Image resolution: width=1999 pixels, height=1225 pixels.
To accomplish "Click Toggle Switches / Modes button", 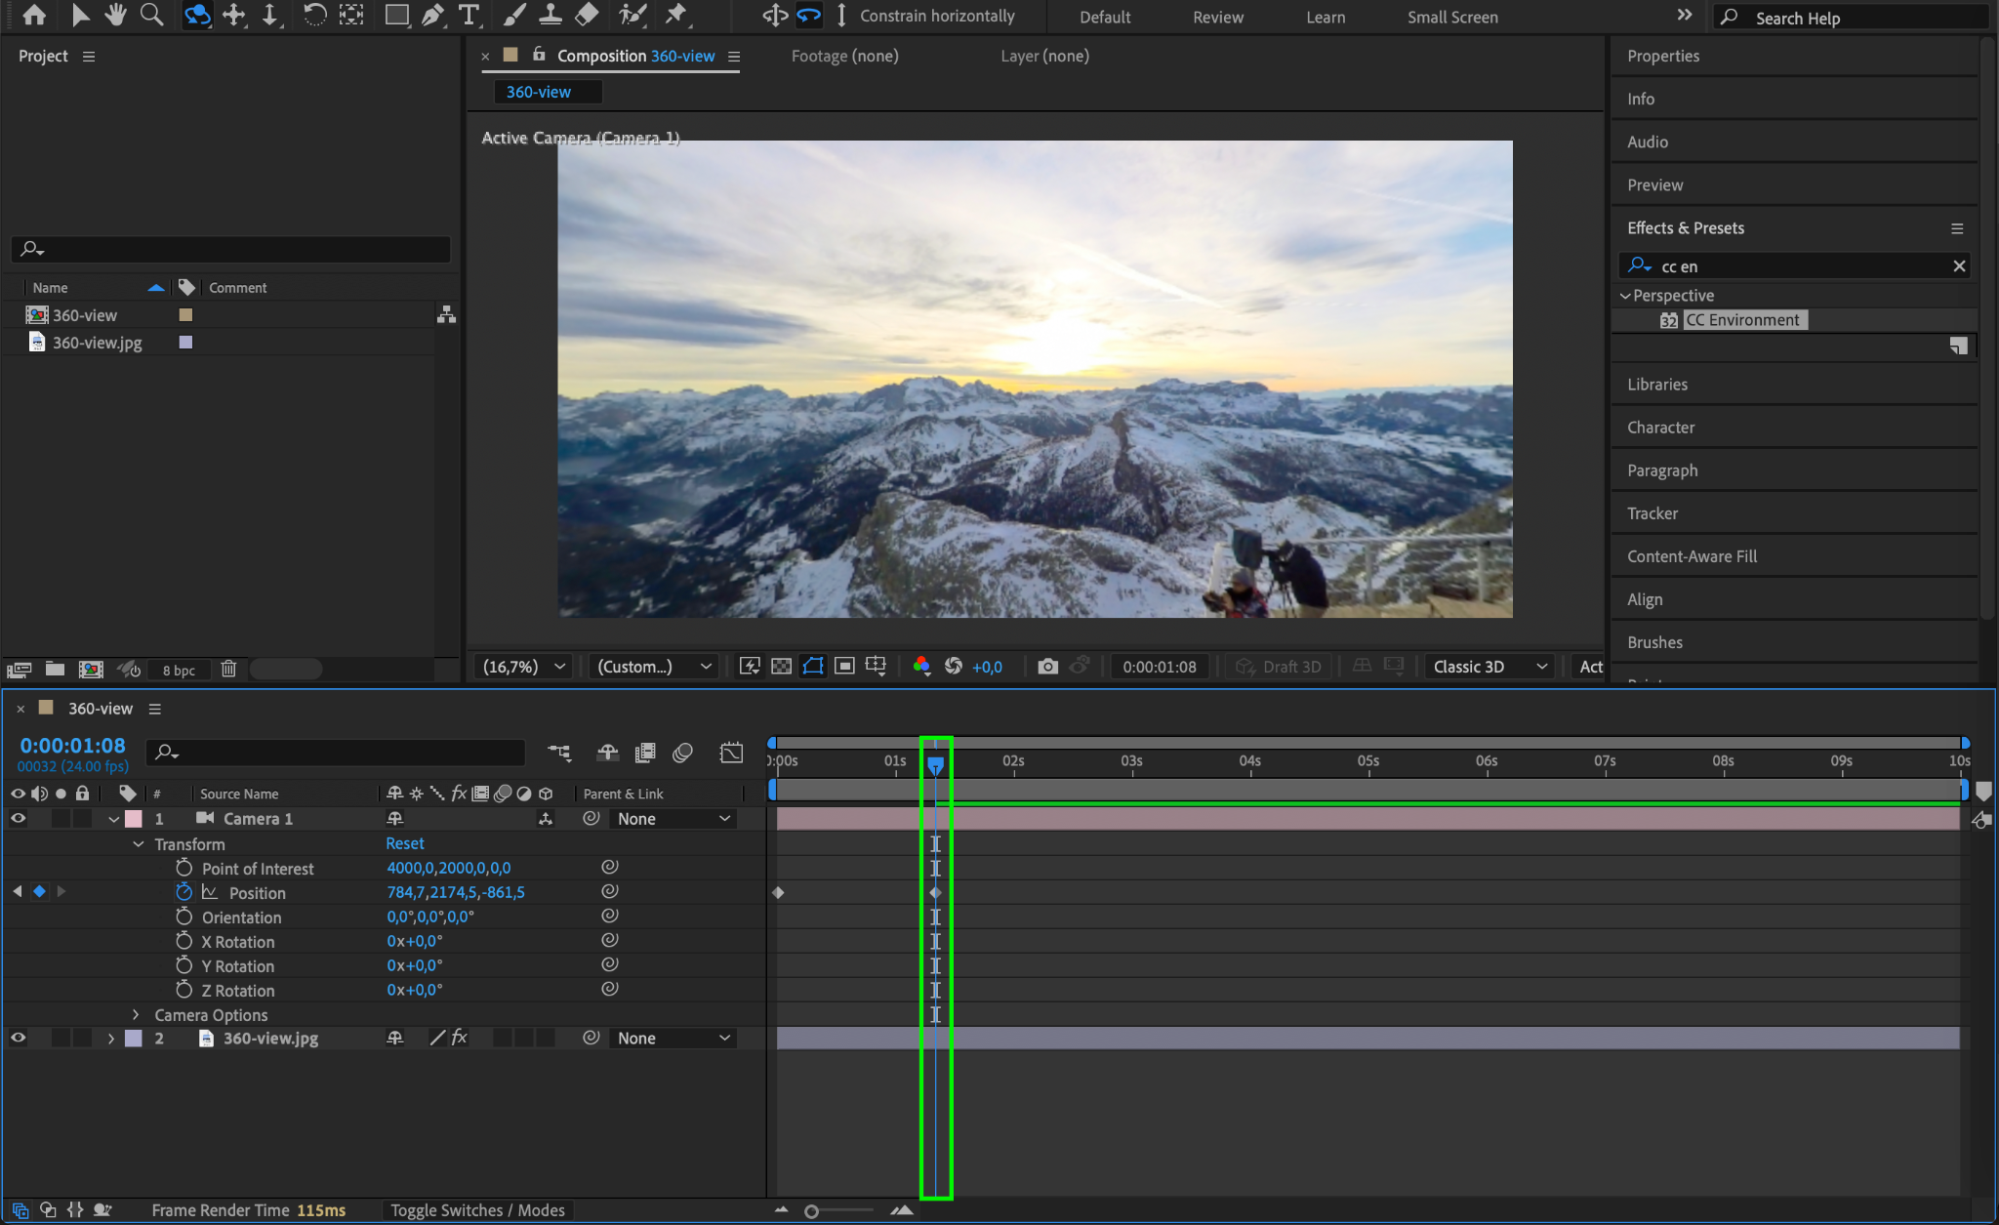I will point(477,1210).
